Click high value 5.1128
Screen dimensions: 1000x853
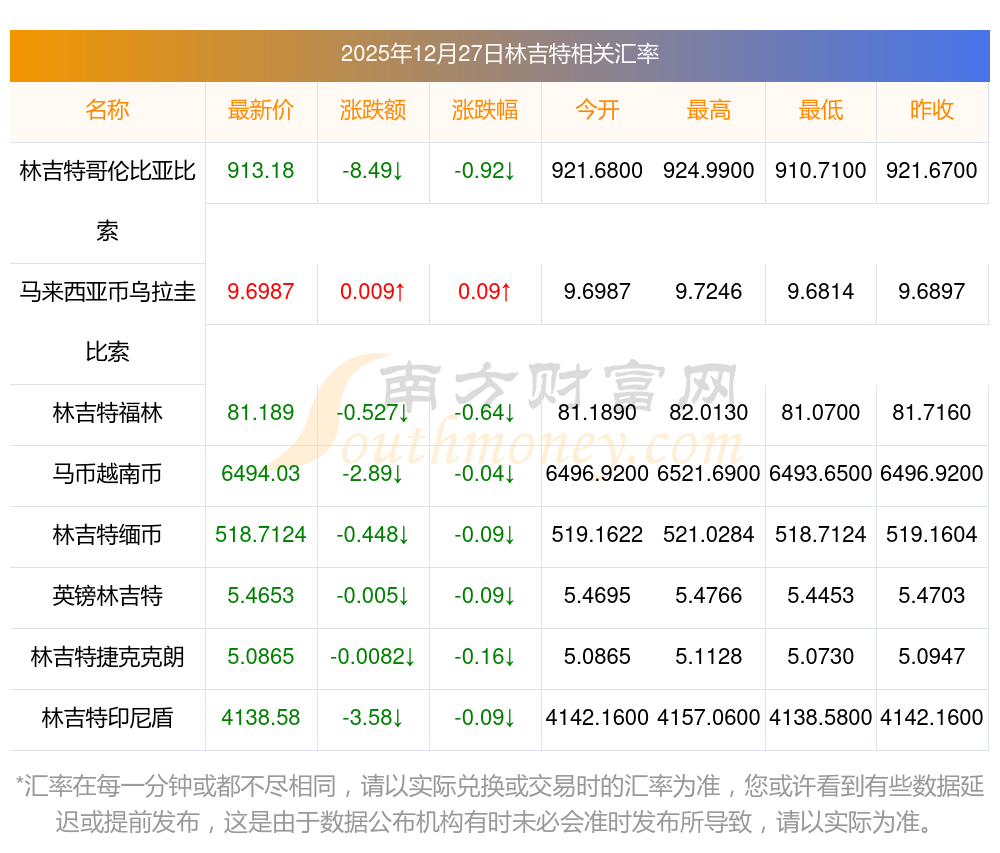(709, 657)
